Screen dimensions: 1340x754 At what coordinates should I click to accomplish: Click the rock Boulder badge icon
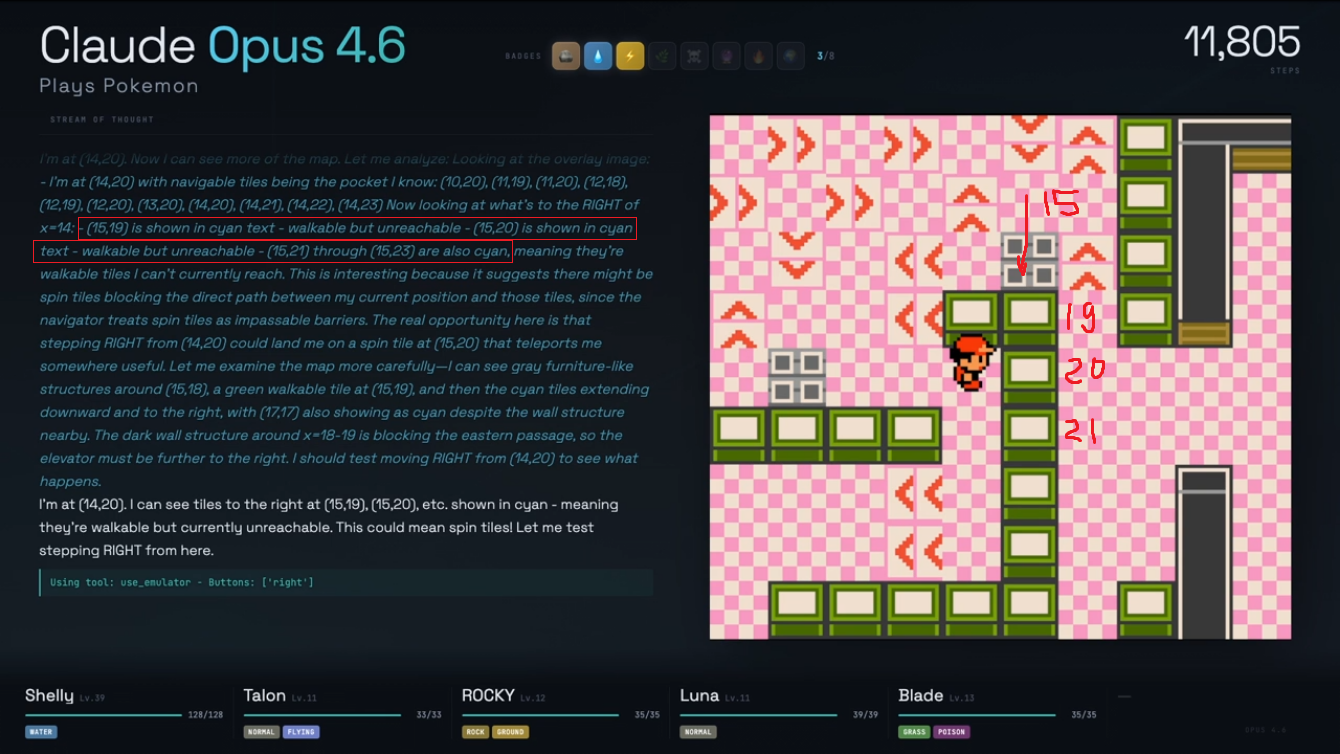[566, 56]
